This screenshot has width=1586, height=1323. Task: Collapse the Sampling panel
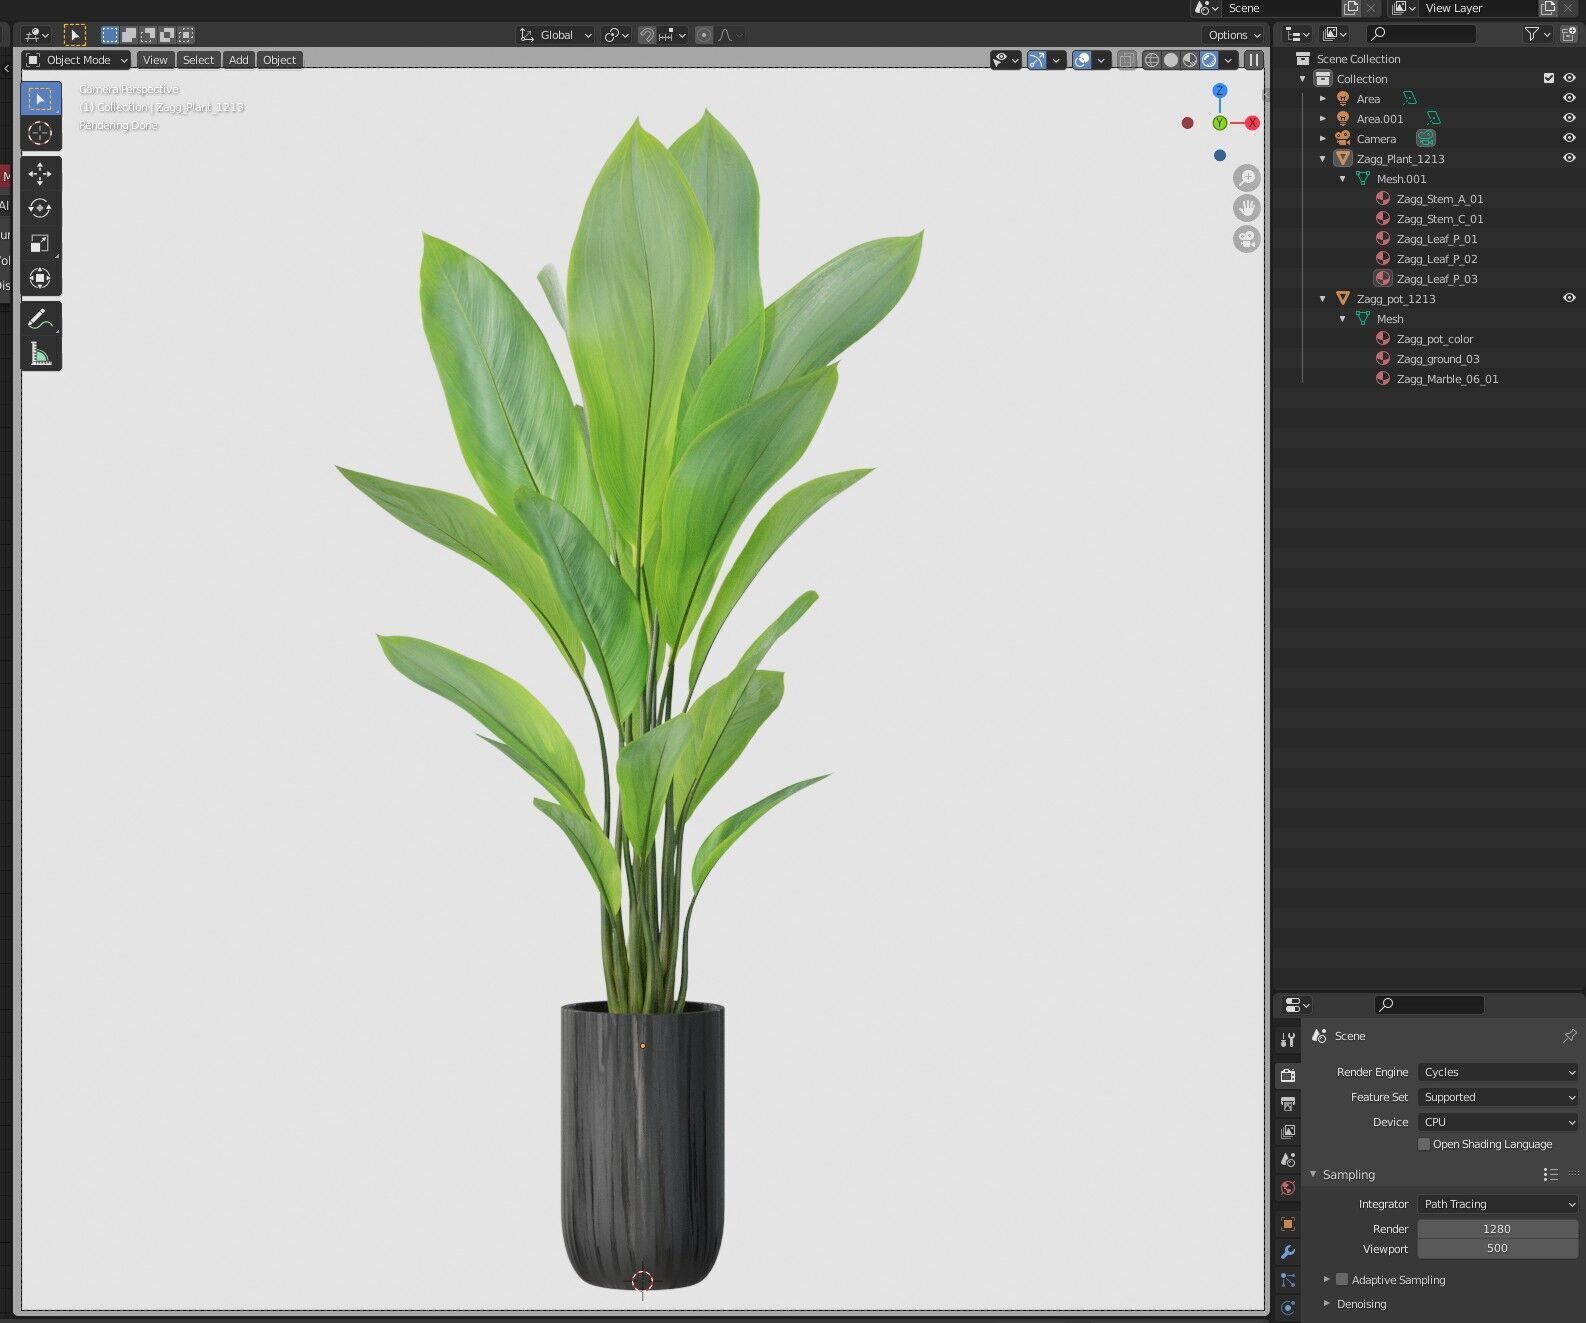[1314, 1175]
